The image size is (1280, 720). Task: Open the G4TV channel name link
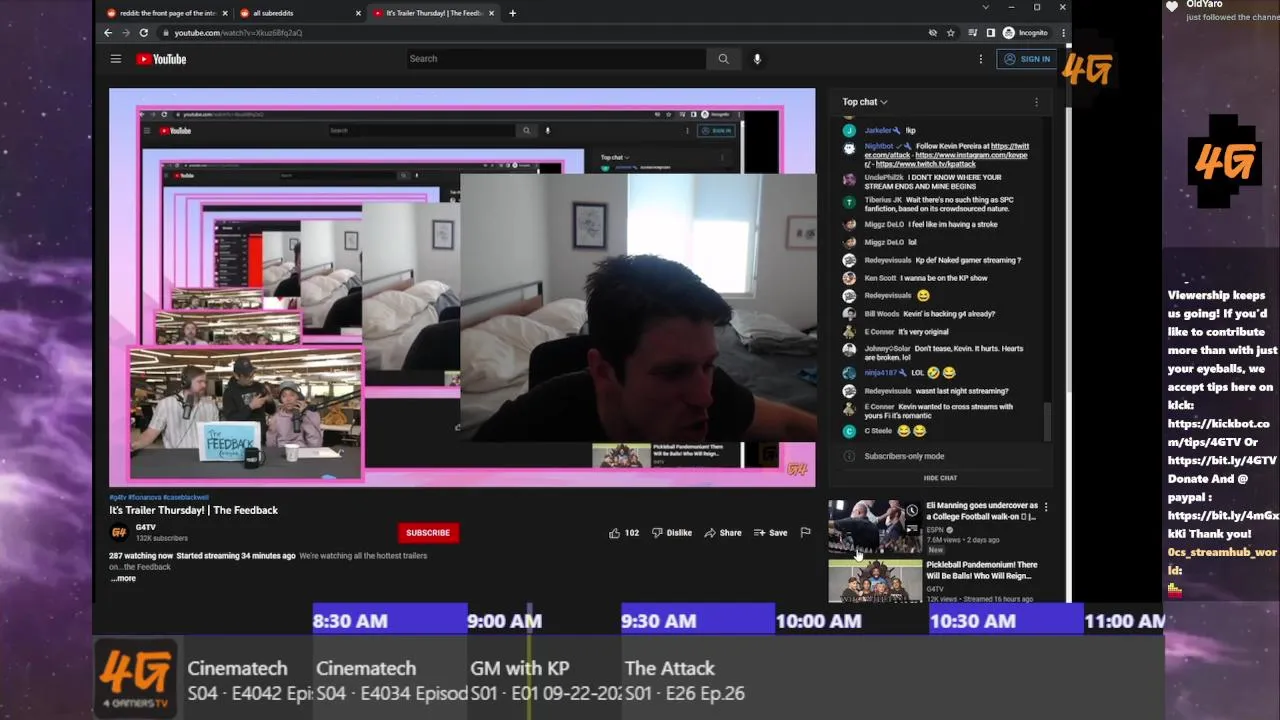click(146, 527)
